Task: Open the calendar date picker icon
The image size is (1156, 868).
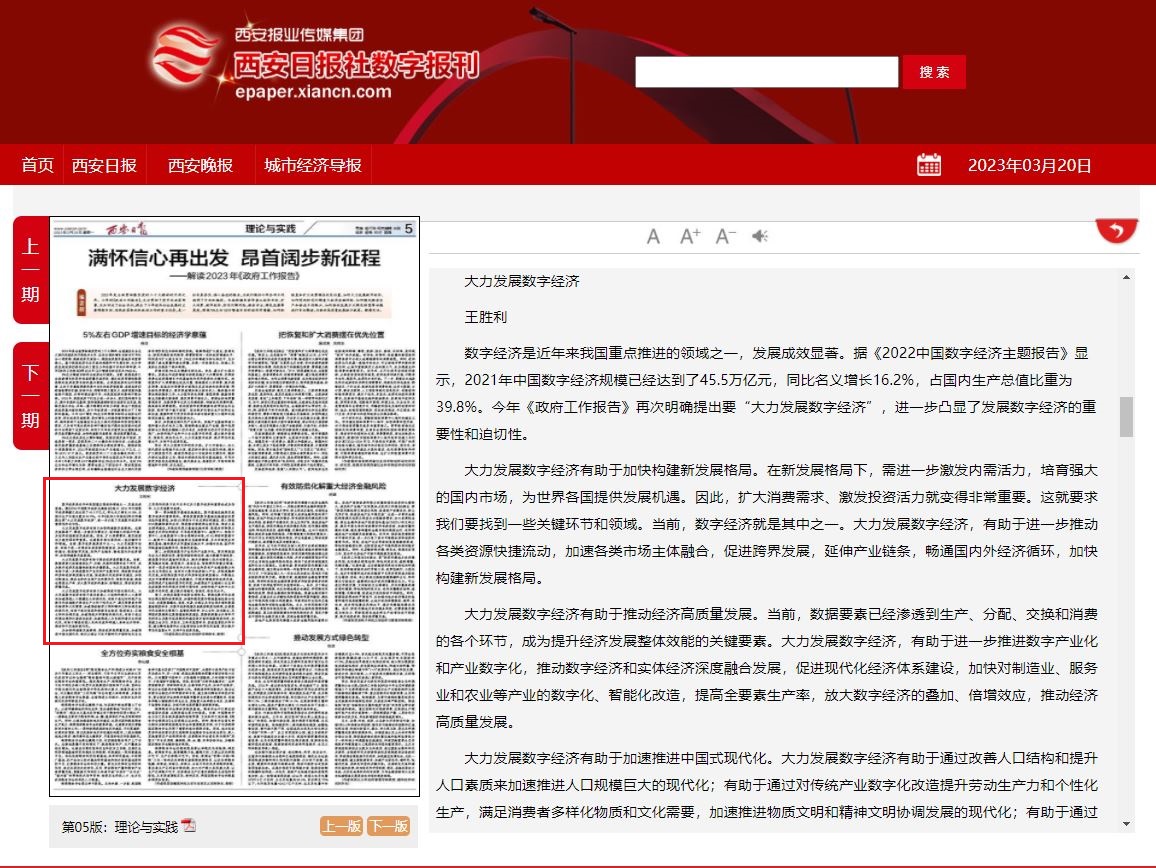Action: tap(929, 165)
